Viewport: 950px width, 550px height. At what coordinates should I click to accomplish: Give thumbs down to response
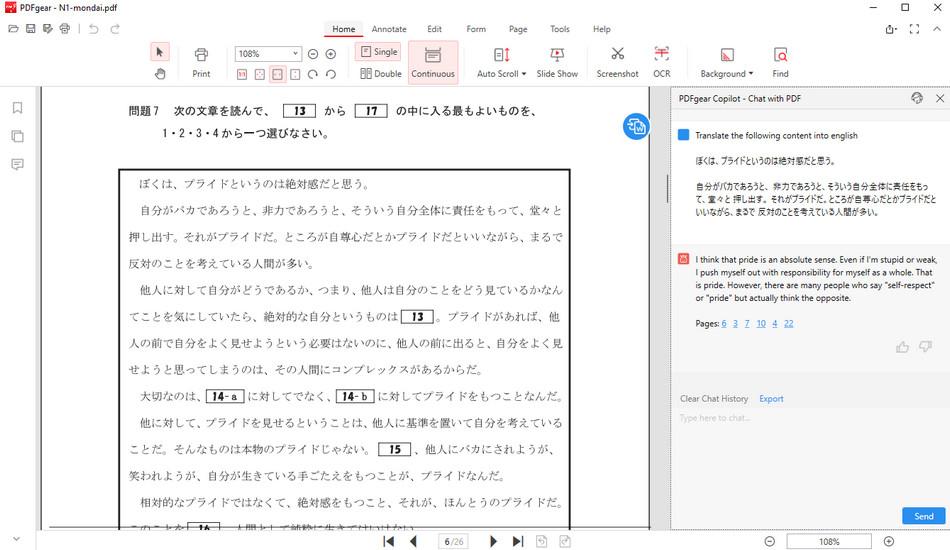point(925,346)
